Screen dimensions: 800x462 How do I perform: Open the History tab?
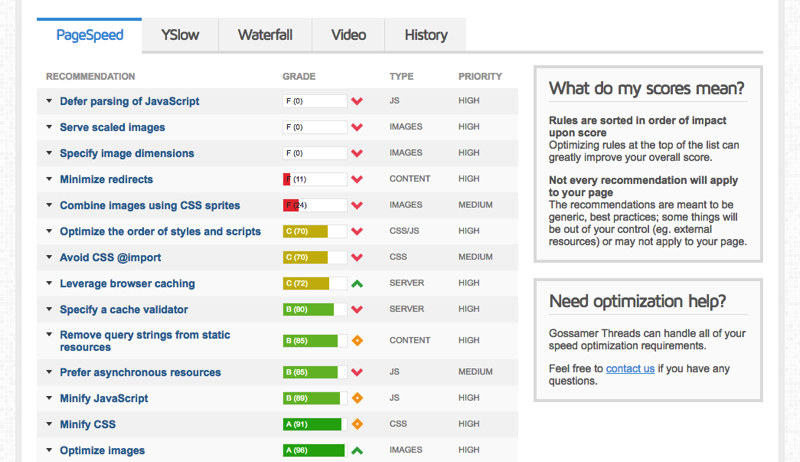pyautogui.click(x=426, y=35)
